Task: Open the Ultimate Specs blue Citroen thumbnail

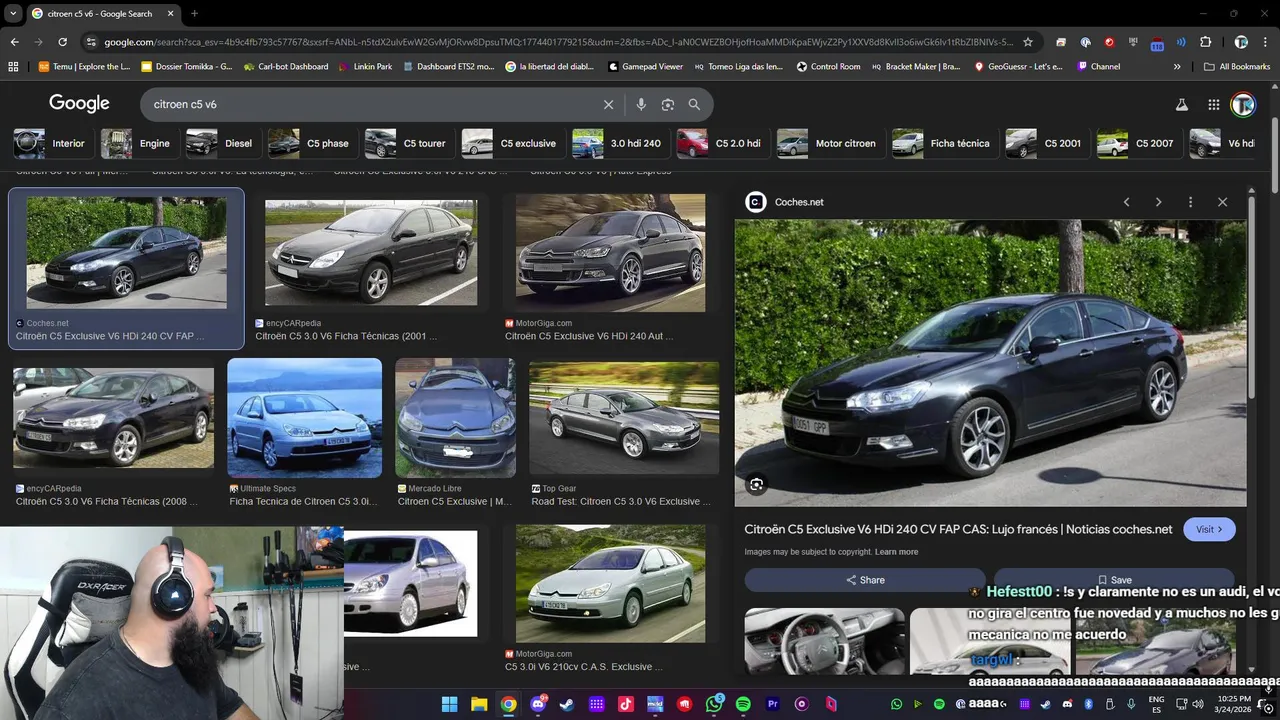Action: (304, 418)
